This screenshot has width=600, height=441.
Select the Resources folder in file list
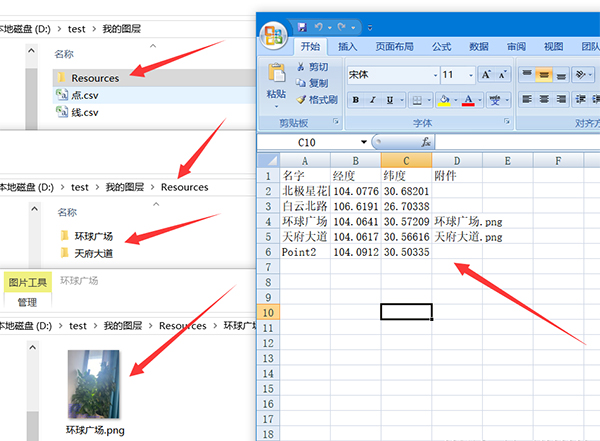(94, 77)
